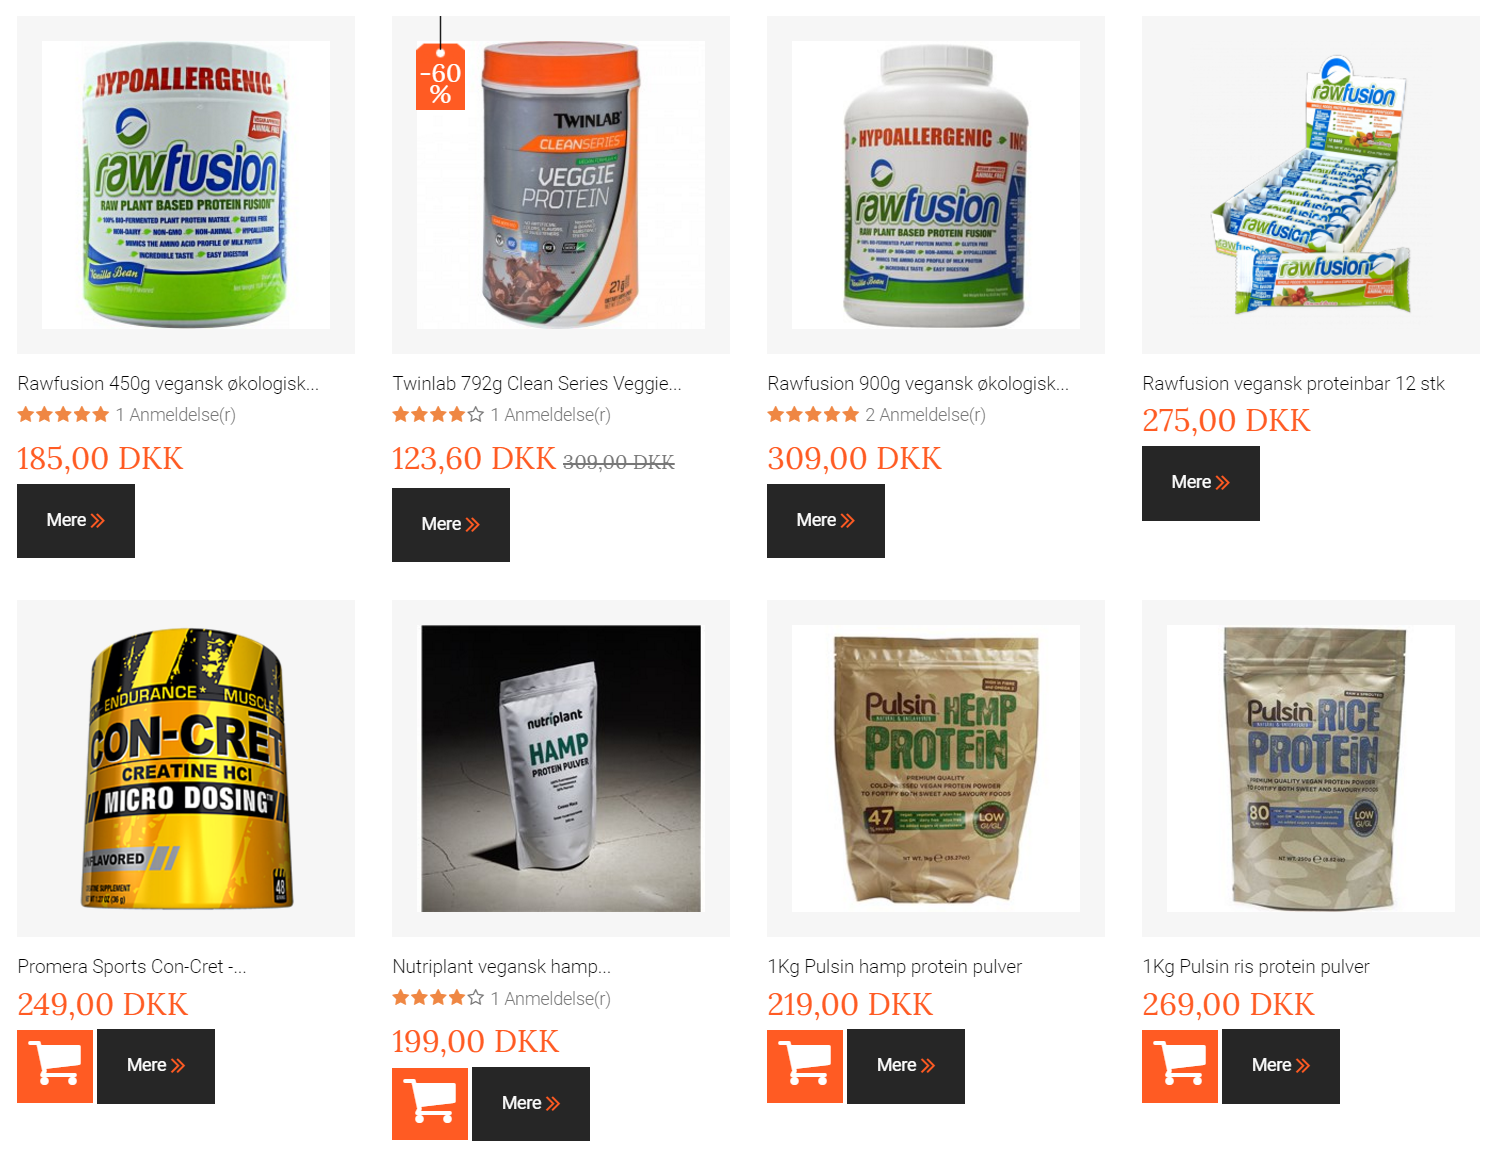View 2 Anmeldelse(r) for Rawfusion 900g

(x=925, y=414)
